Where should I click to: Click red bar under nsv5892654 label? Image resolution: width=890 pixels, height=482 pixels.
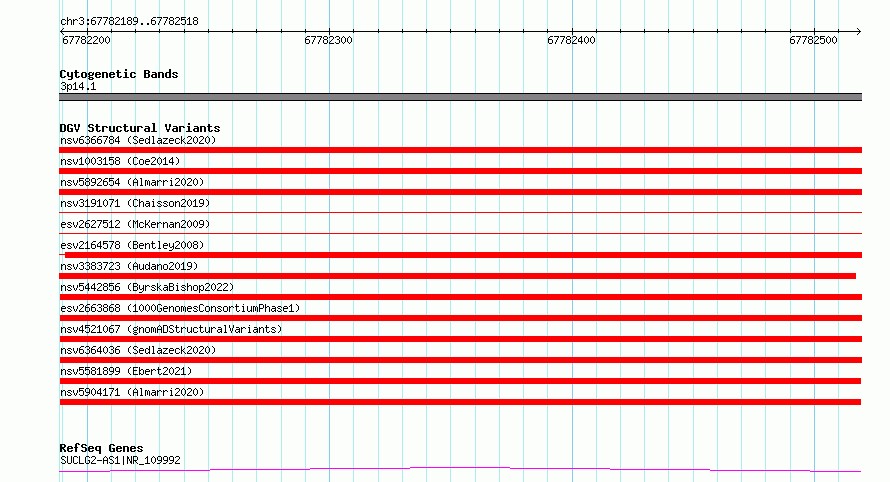pyautogui.click(x=460, y=192)
